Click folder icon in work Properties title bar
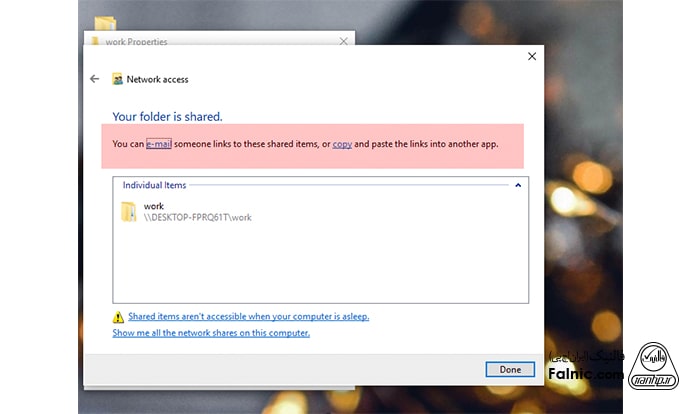Screen dimensions: 694x414 coord(95,42)
